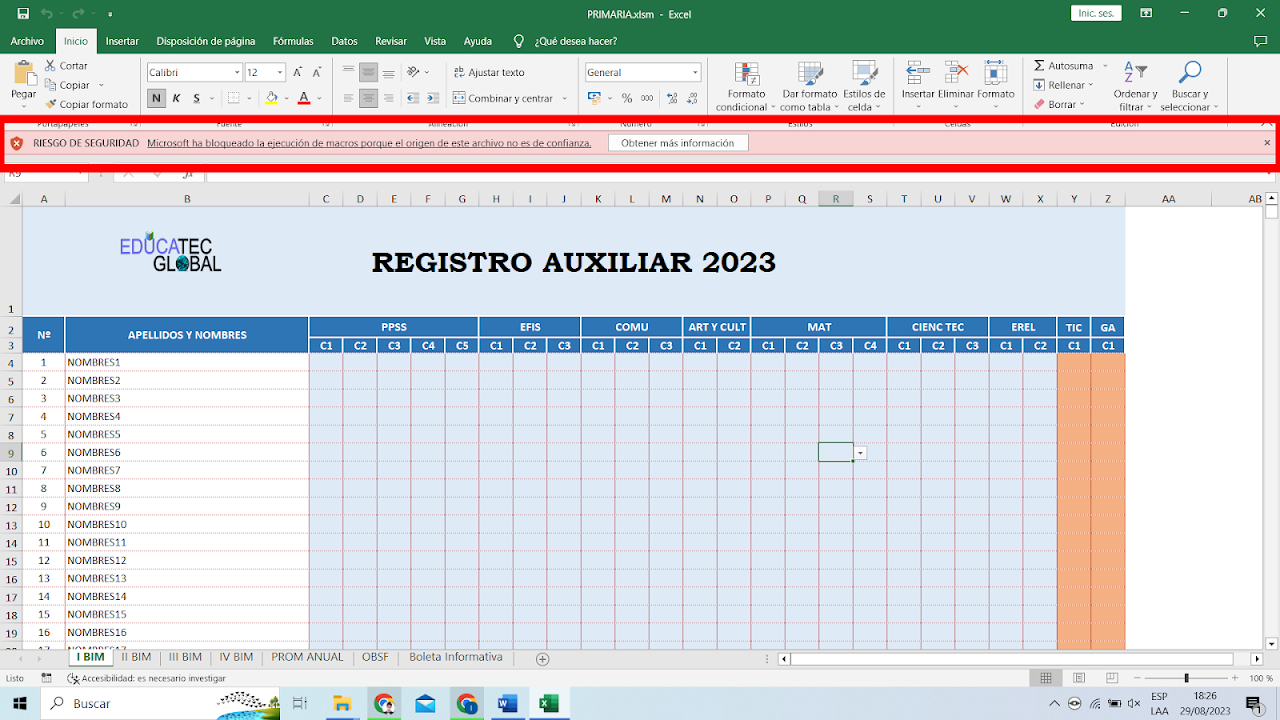
Task: Decrease indent icon
Action: coord(413,98)
